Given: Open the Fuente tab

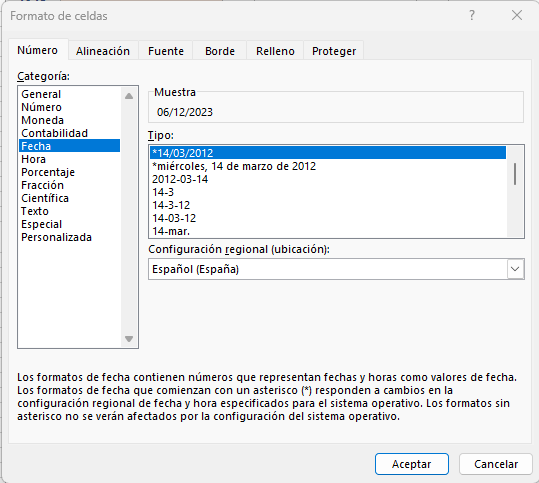Looking at the screenshot, I should (166, 51).
